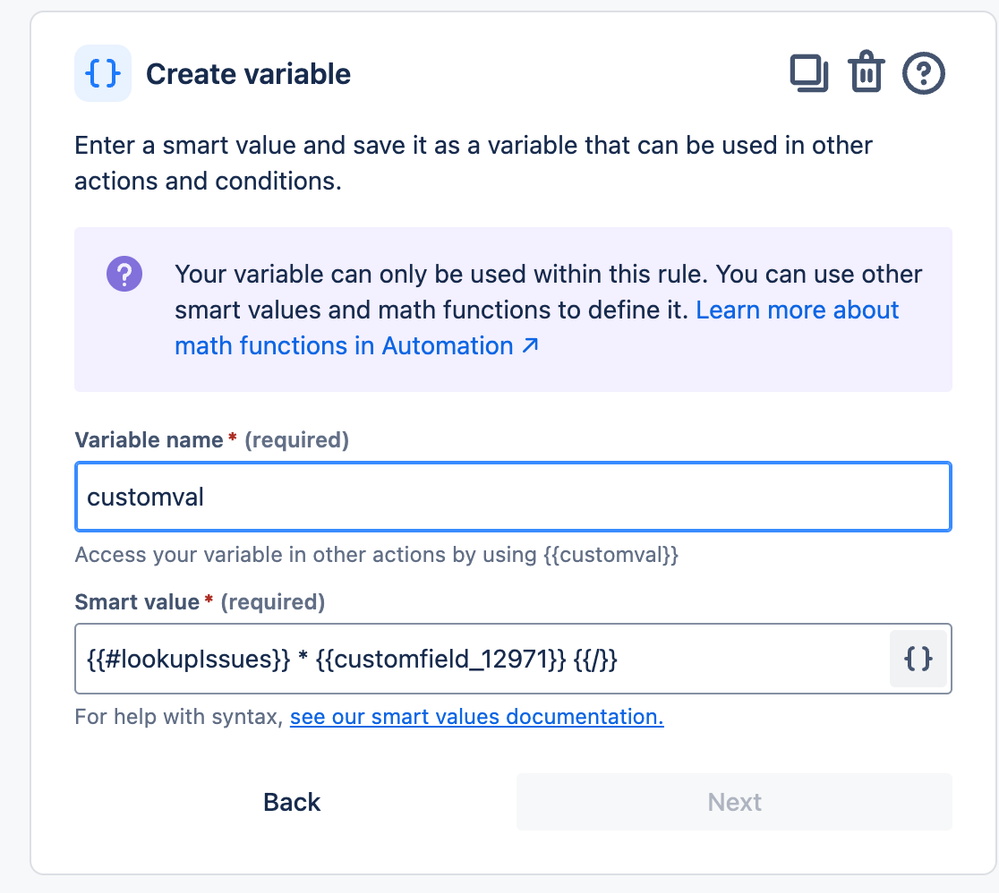
Task: Click the Back button
Action: click(x=292, y=802)
